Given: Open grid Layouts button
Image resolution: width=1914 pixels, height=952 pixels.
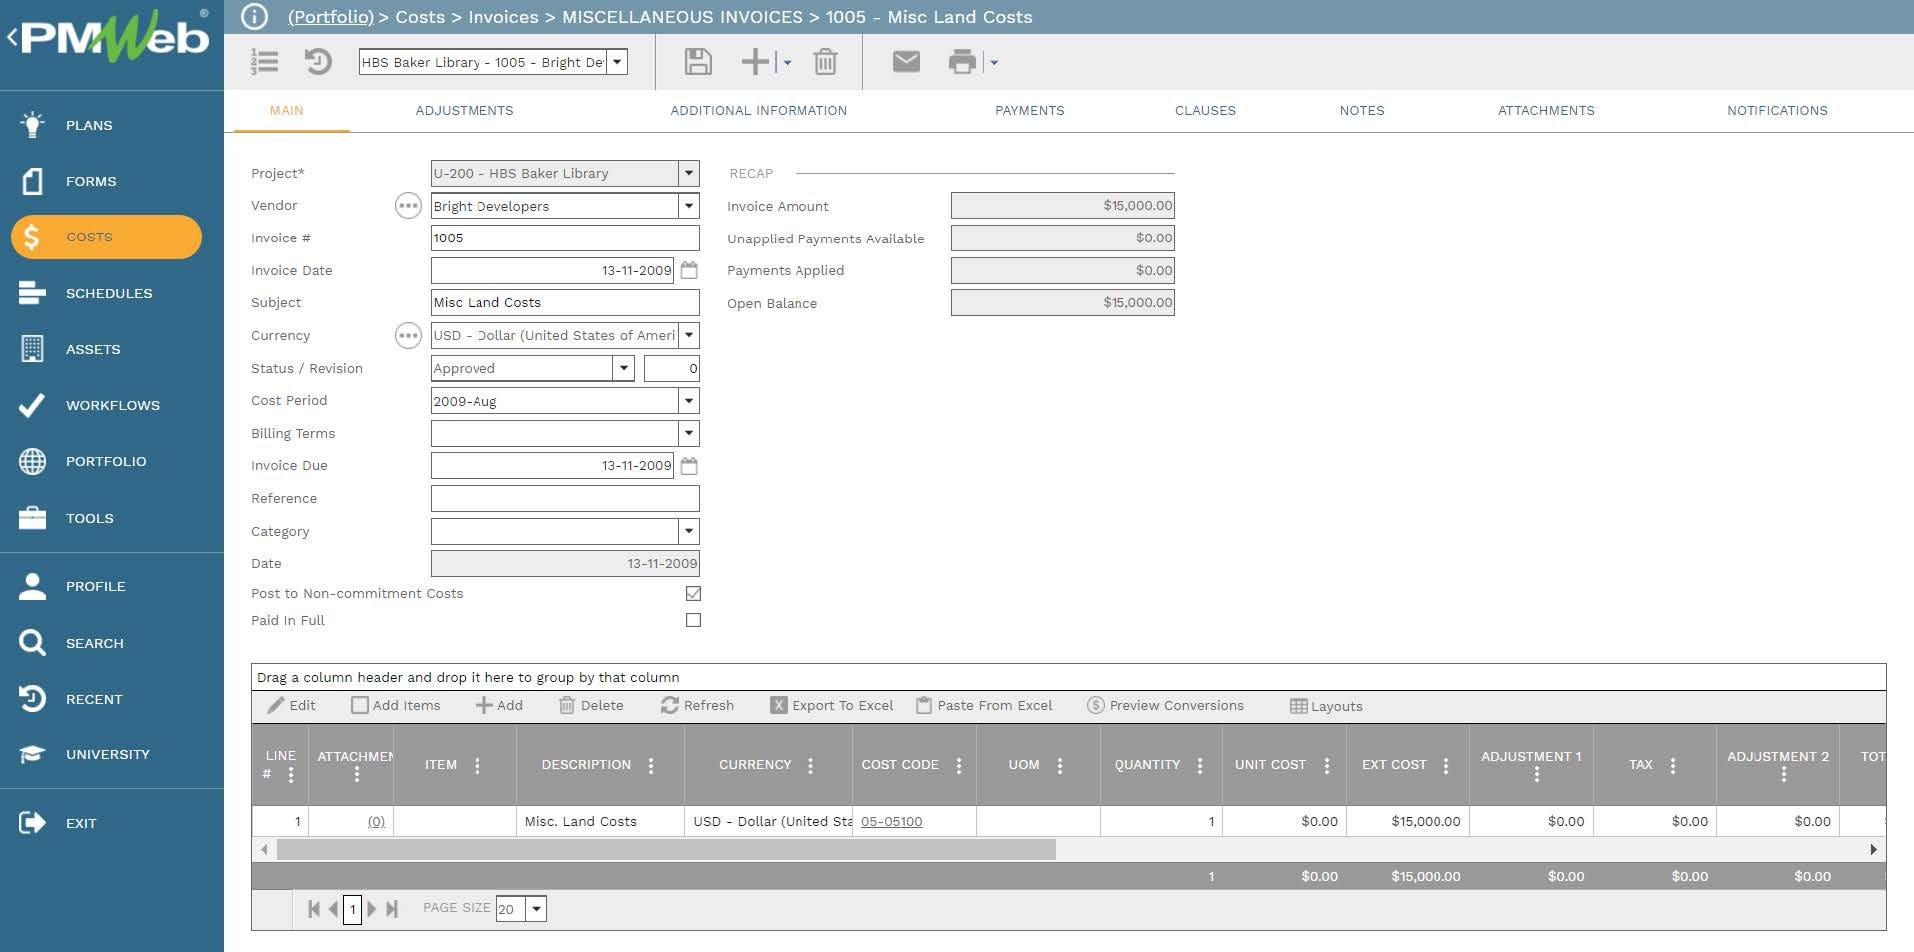Looking at the screenshot, I should (x=1326, y=706).
